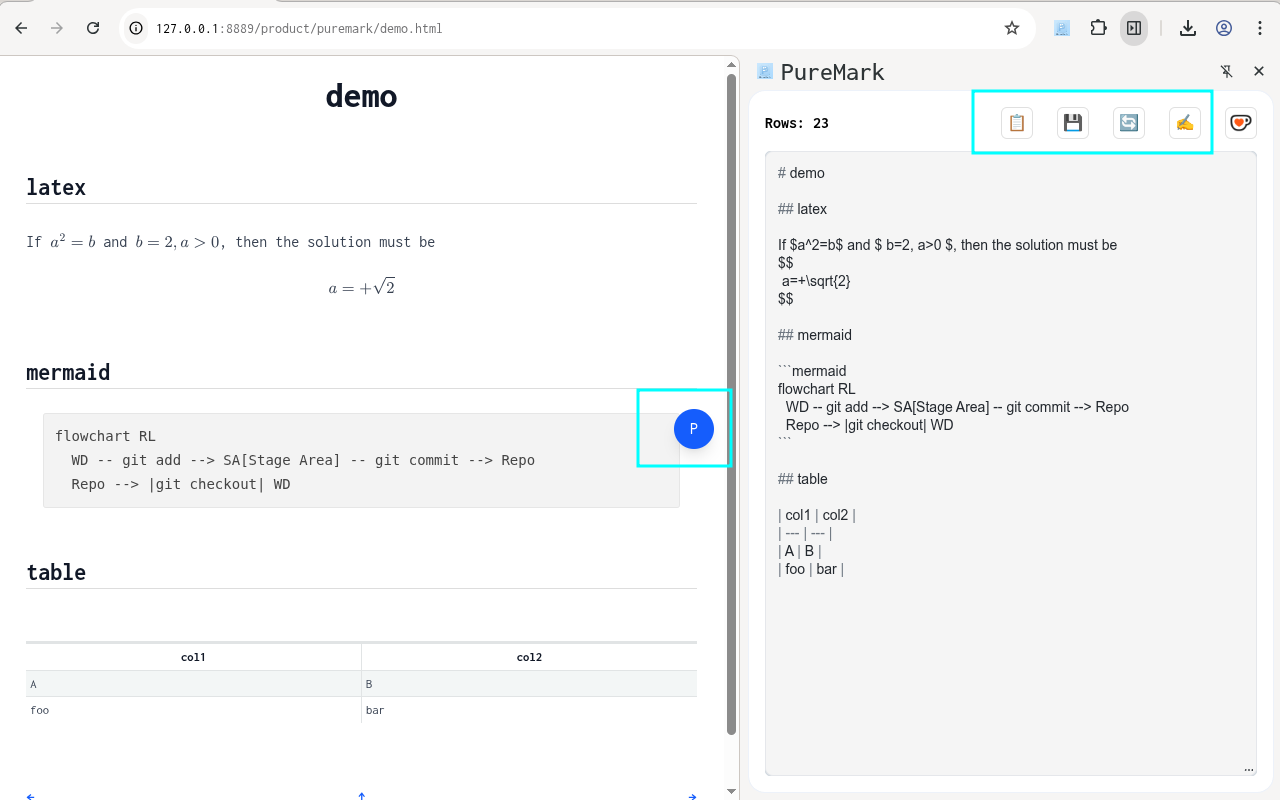Click the "flowchart RL" line in rendered code block
The image size is (1280, 800).
pyautogui.click(x=105, y=436)
